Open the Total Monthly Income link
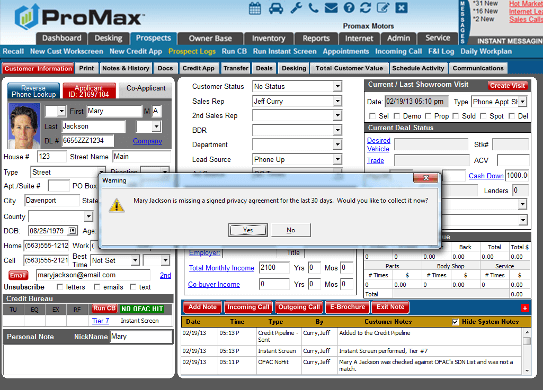 click(221, 268)
